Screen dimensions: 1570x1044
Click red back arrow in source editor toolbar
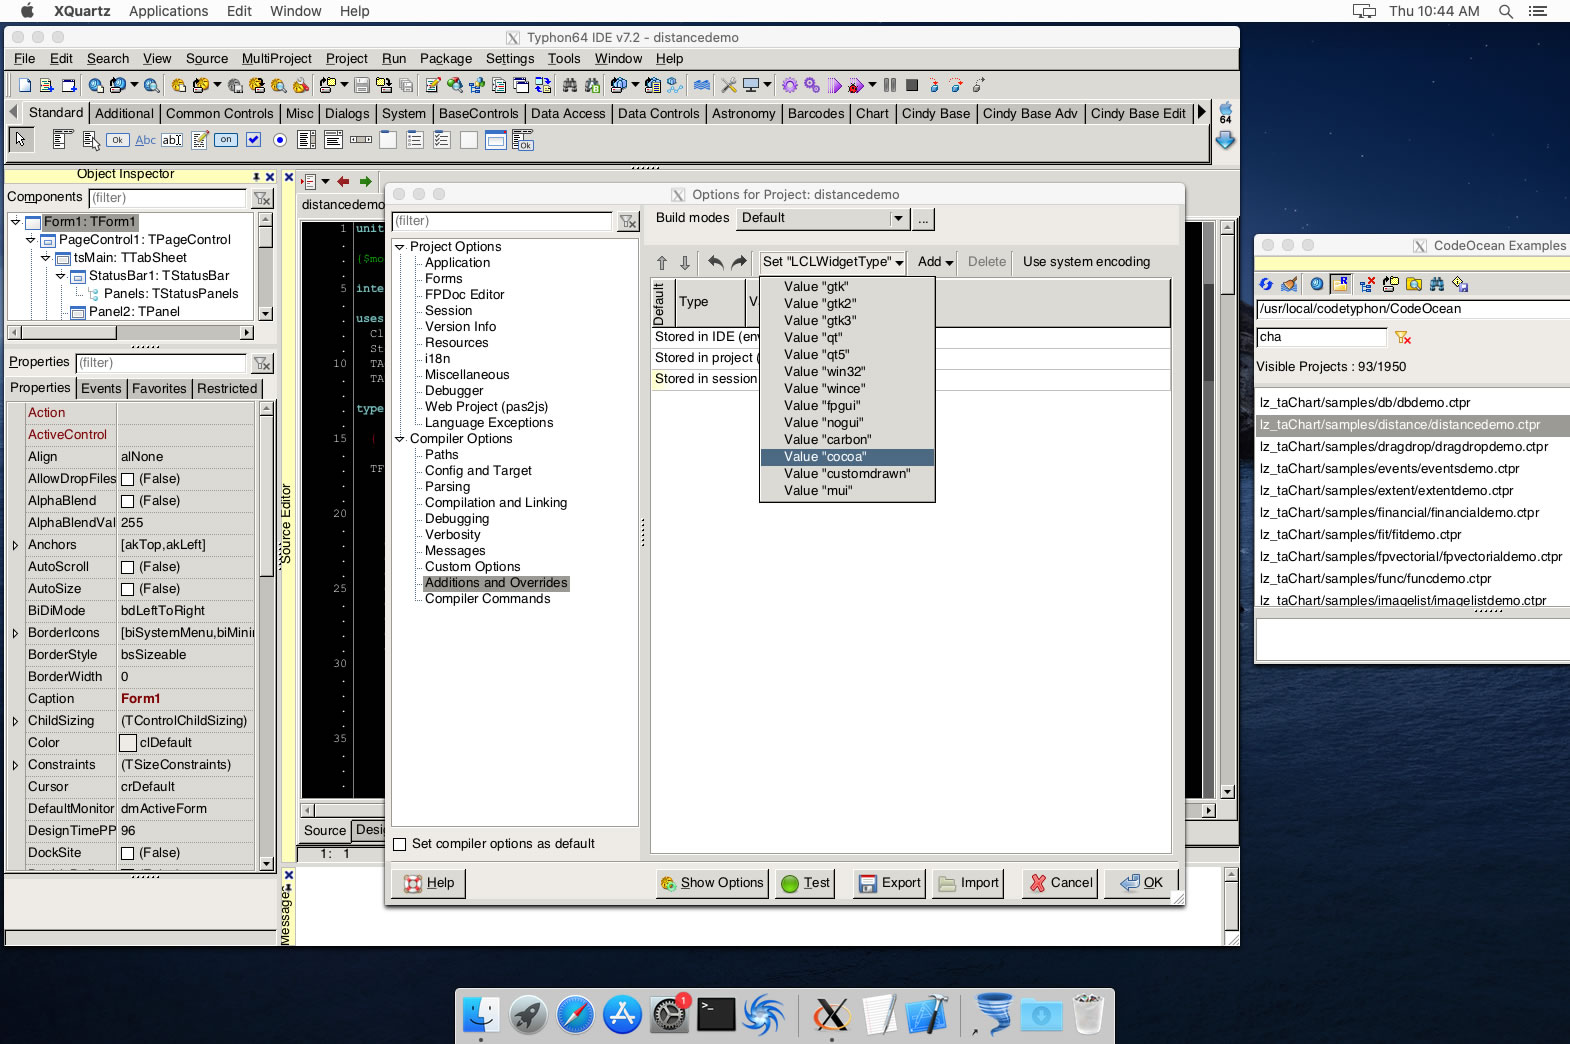click(x=343, y=181)
